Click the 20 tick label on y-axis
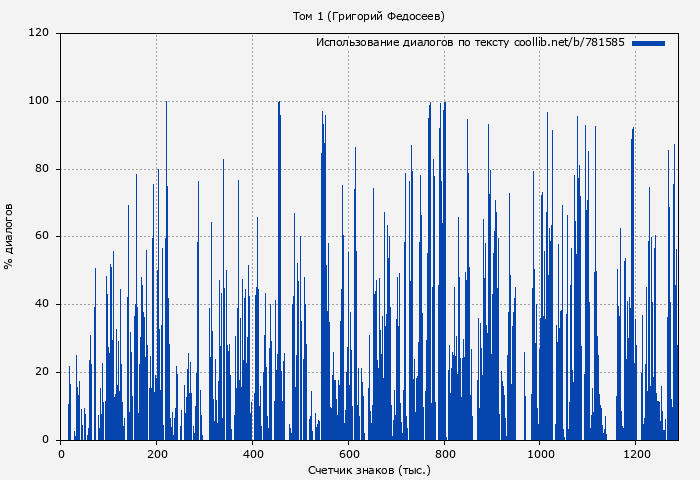 pyautogui.click(x=42, y=372)
